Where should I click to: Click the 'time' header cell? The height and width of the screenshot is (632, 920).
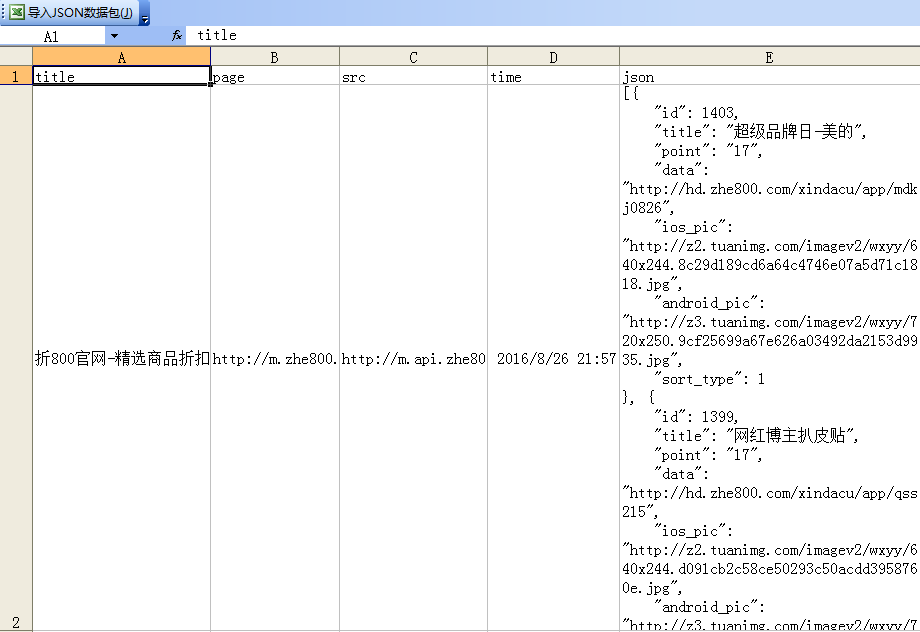[x=553, y=77]
